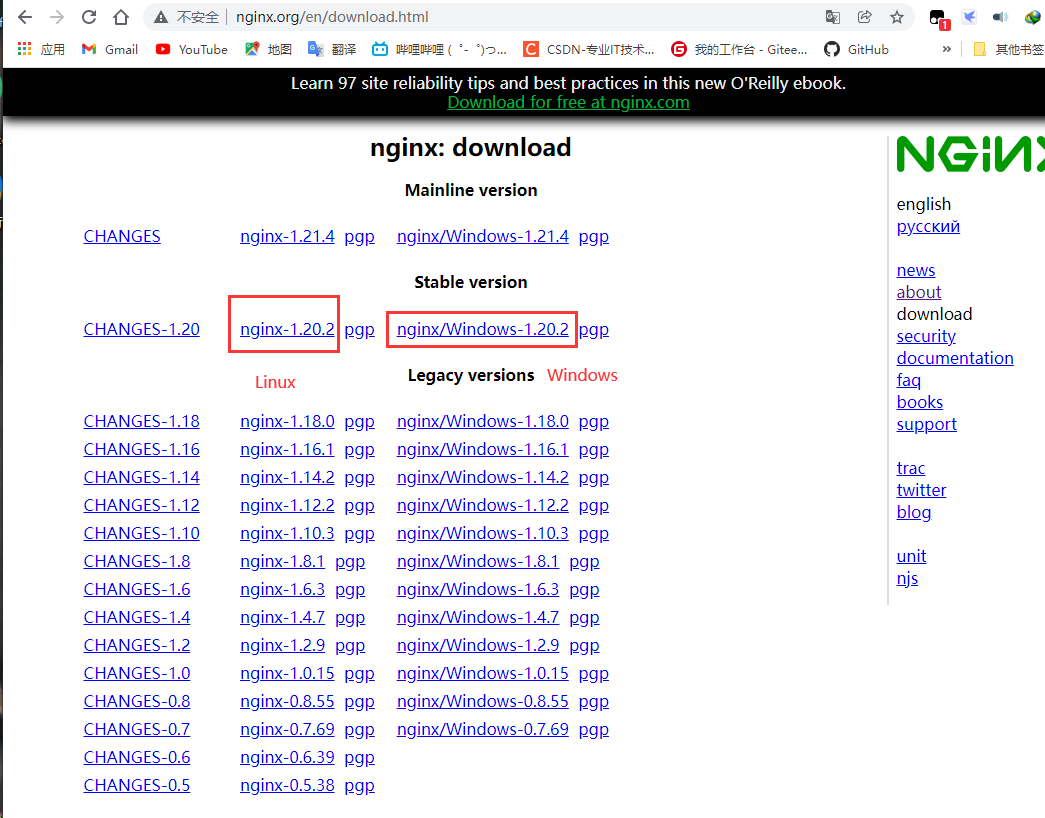Open the CSDN bookmark
1045x818 pixels.
point(589,49)
